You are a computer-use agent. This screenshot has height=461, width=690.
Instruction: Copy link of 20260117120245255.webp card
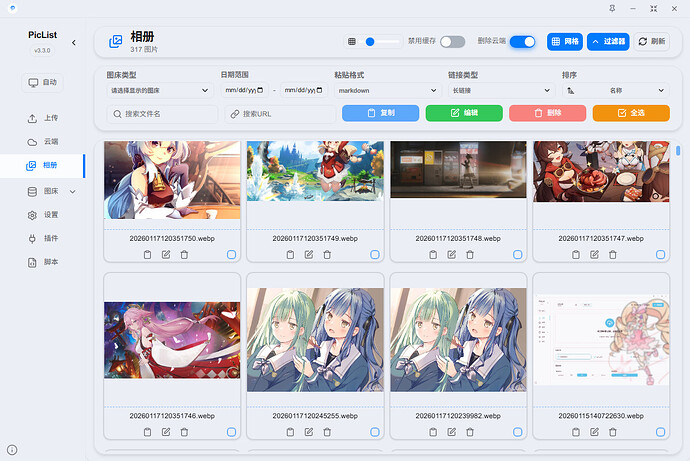[290, 432]
